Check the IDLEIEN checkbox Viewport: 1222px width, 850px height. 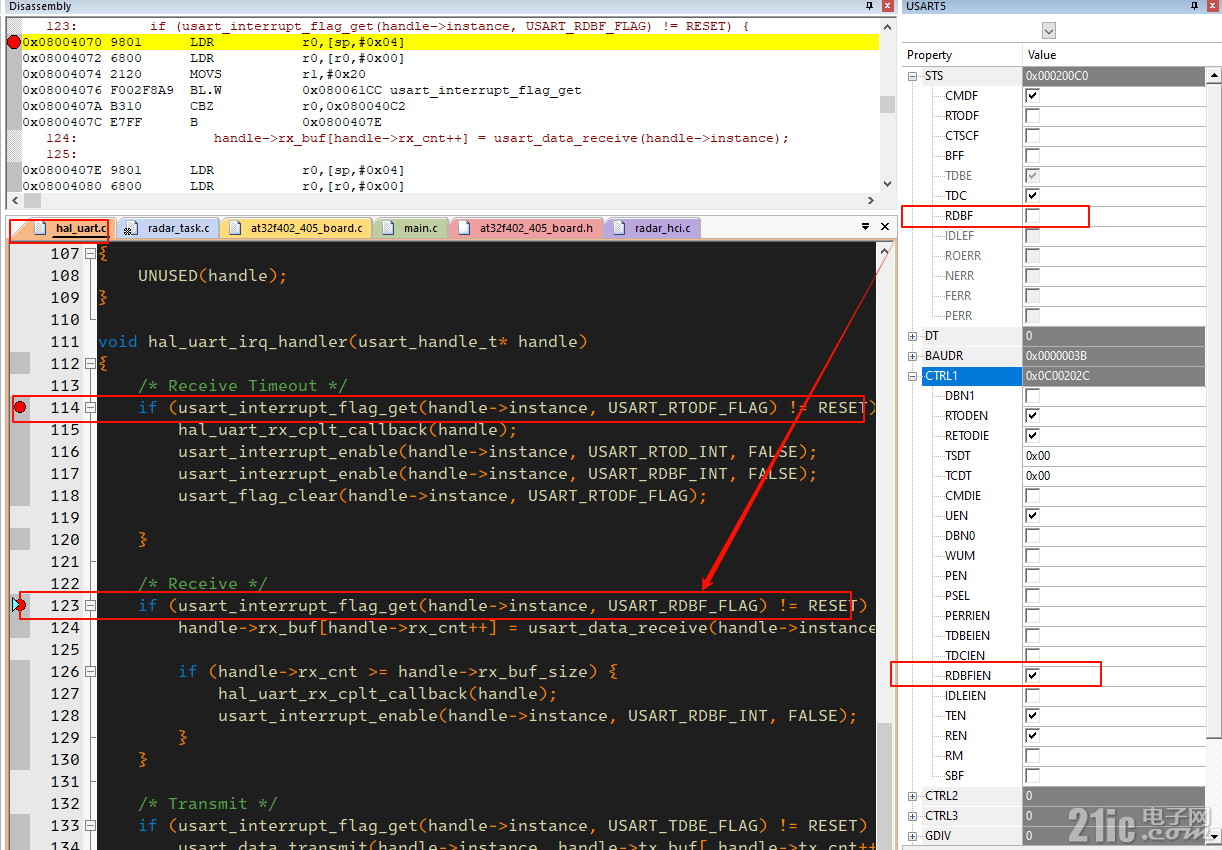tap(1033, 695)
